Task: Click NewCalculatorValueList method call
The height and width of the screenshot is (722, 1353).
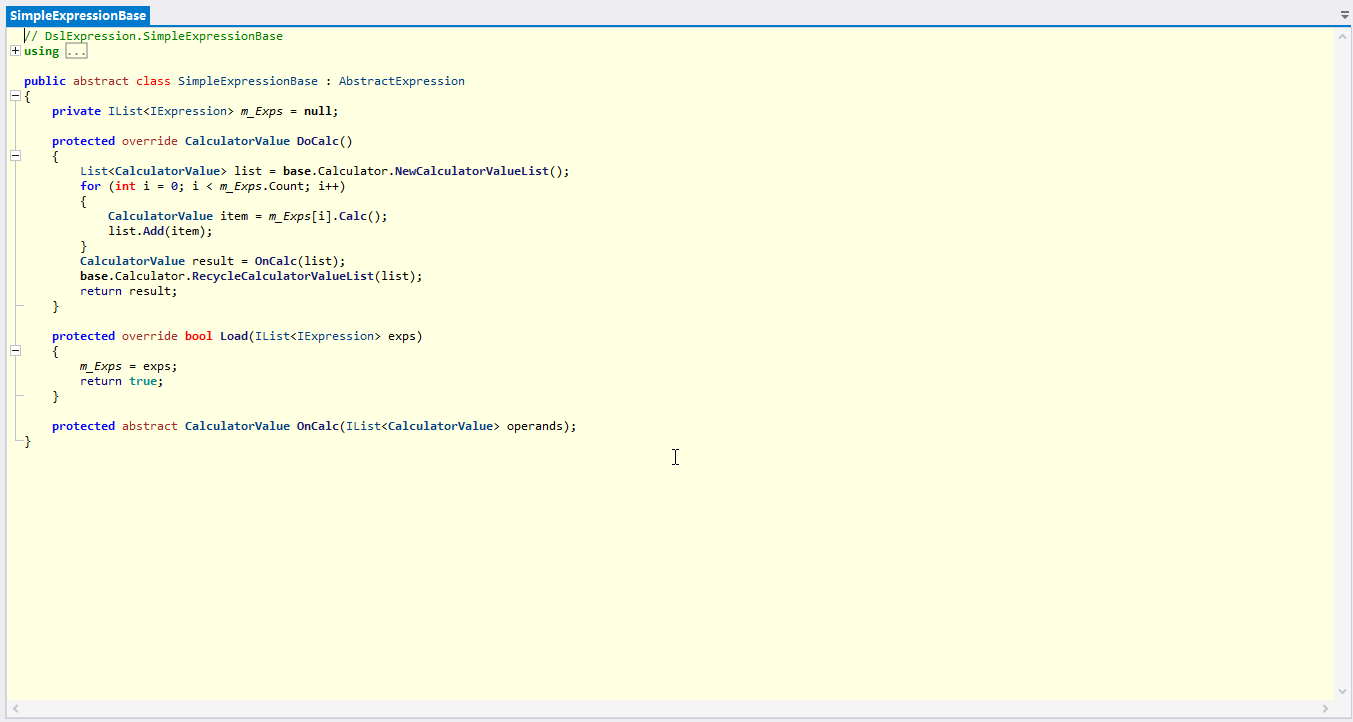Action: pyautogui.click(x=472, y=171)
